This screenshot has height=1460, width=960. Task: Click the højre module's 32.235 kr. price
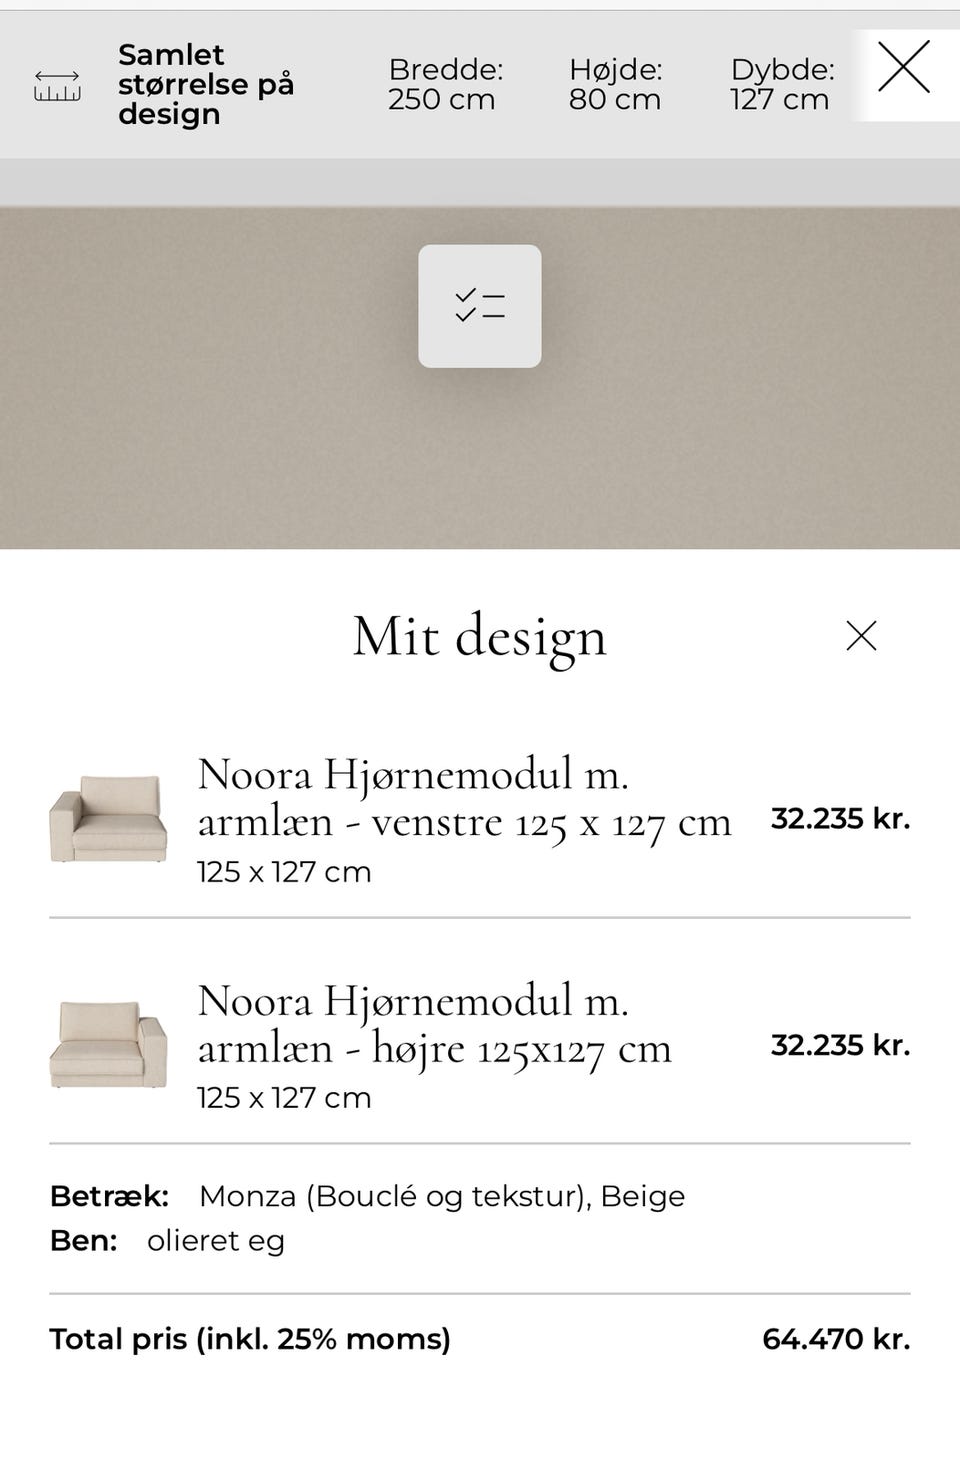click(840, 1045)
